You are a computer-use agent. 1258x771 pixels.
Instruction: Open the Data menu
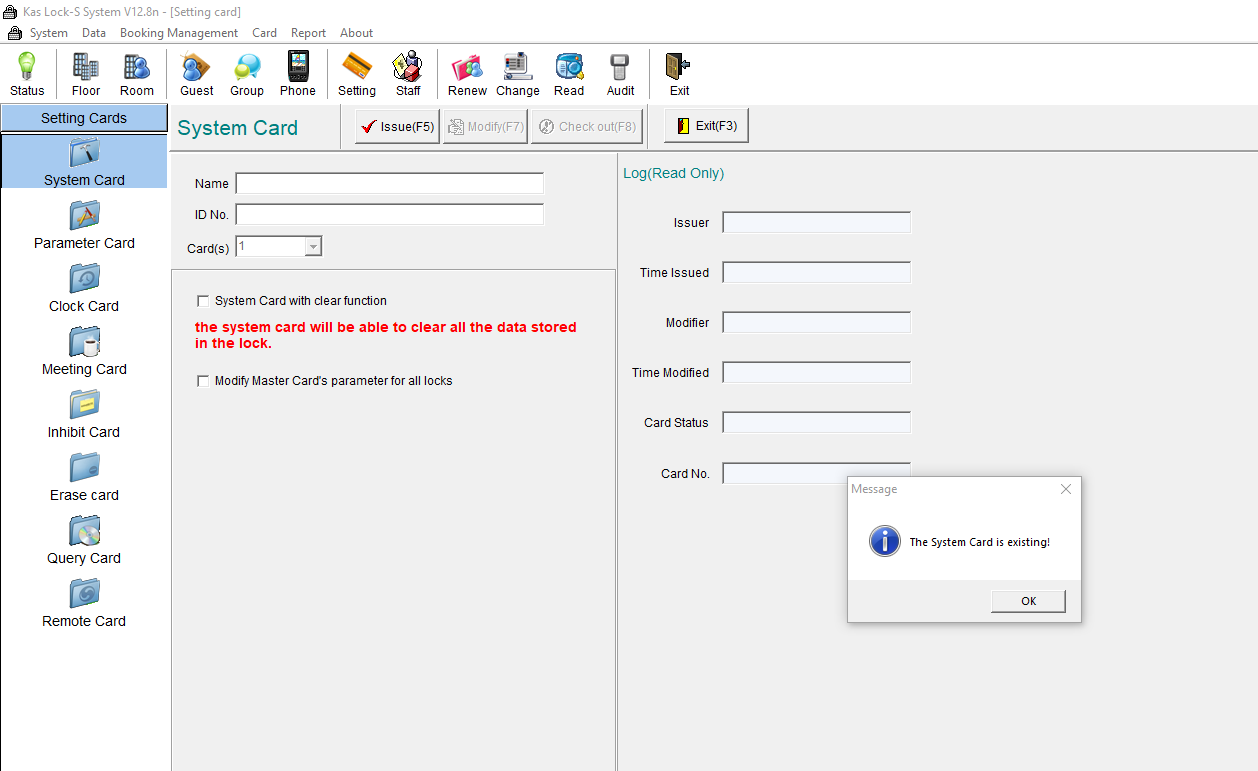[94, 33]
